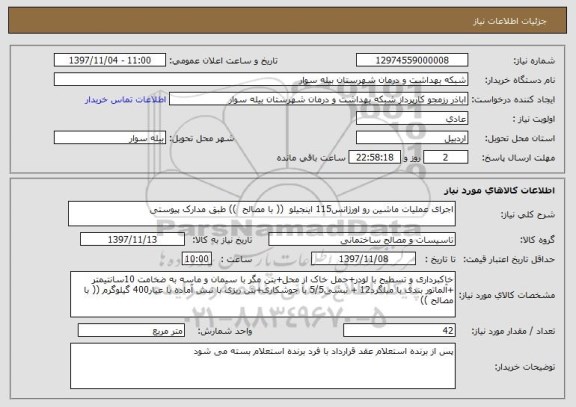Click the label مهلت ارسال پاسخ
This screenshot has width=576, height=407.
coord(518,158)
